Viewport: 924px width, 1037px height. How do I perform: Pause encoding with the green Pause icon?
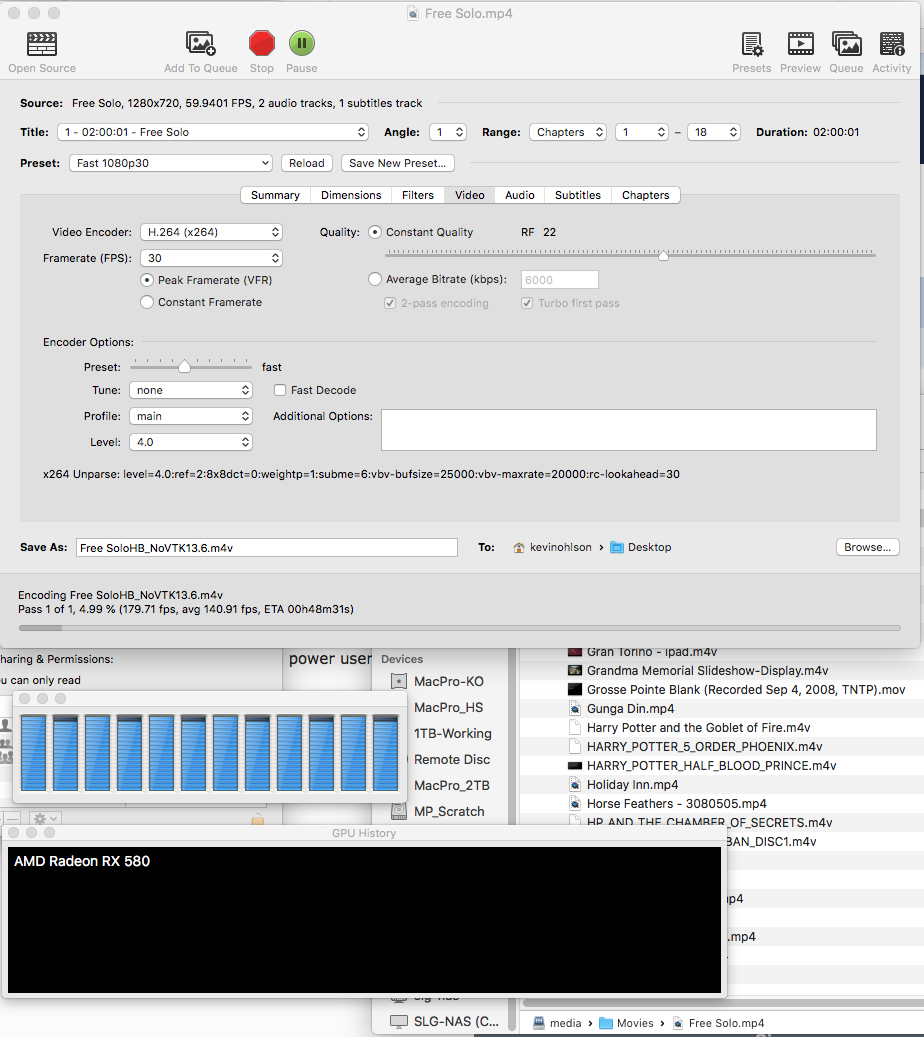(302, 44)
